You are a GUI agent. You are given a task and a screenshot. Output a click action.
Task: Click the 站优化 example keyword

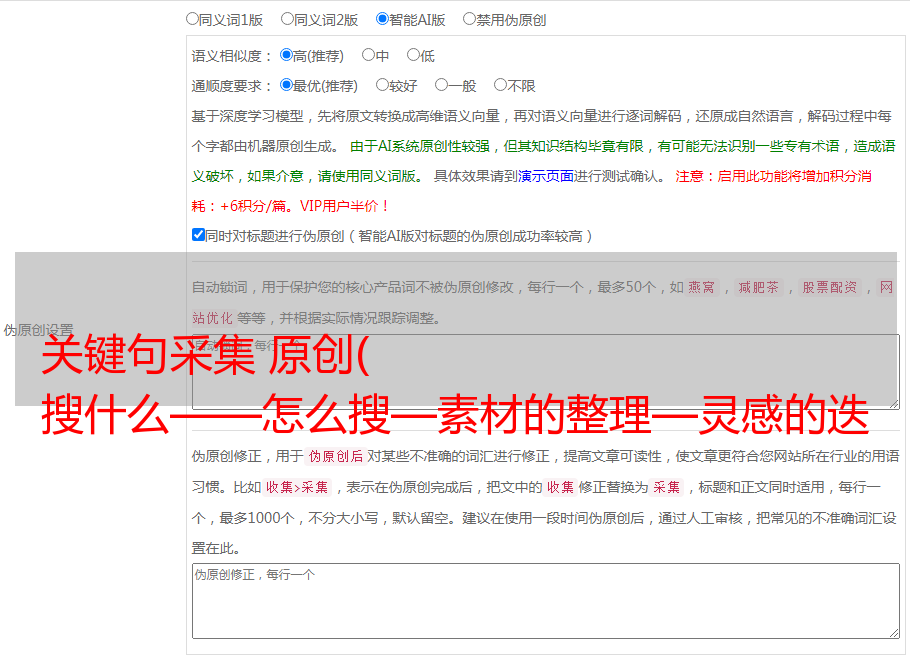pos(212,318)
